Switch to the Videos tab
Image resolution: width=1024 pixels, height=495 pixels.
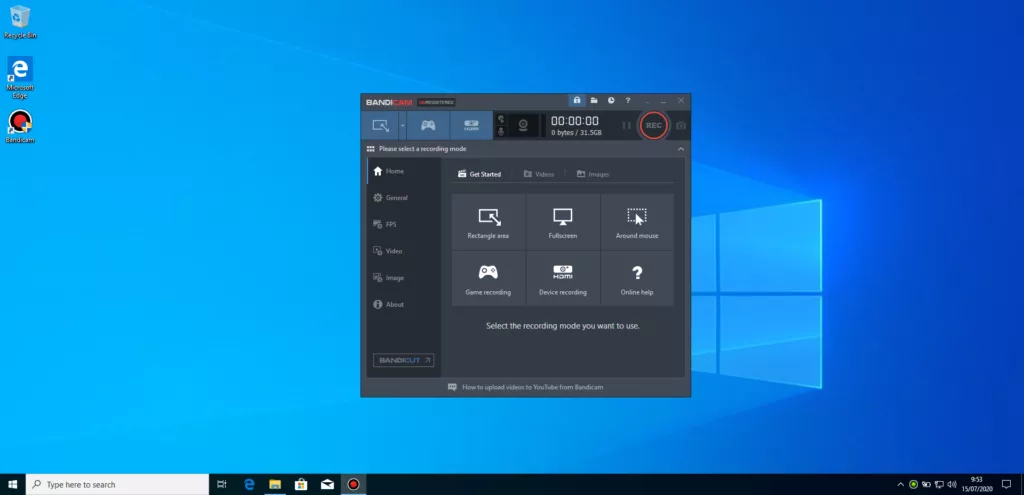[x=538, y=174]
